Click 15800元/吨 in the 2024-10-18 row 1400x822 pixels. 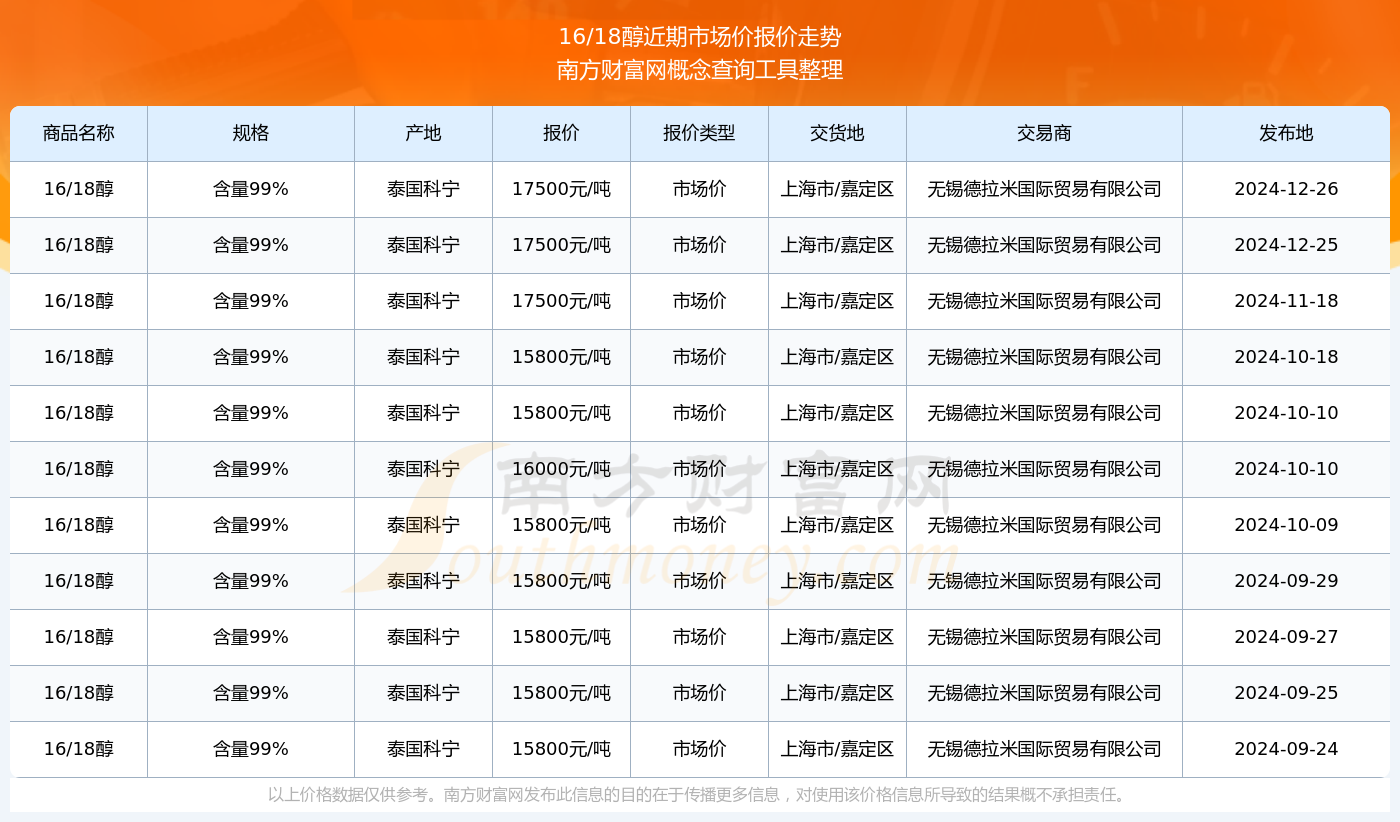[x=561, y=357]
